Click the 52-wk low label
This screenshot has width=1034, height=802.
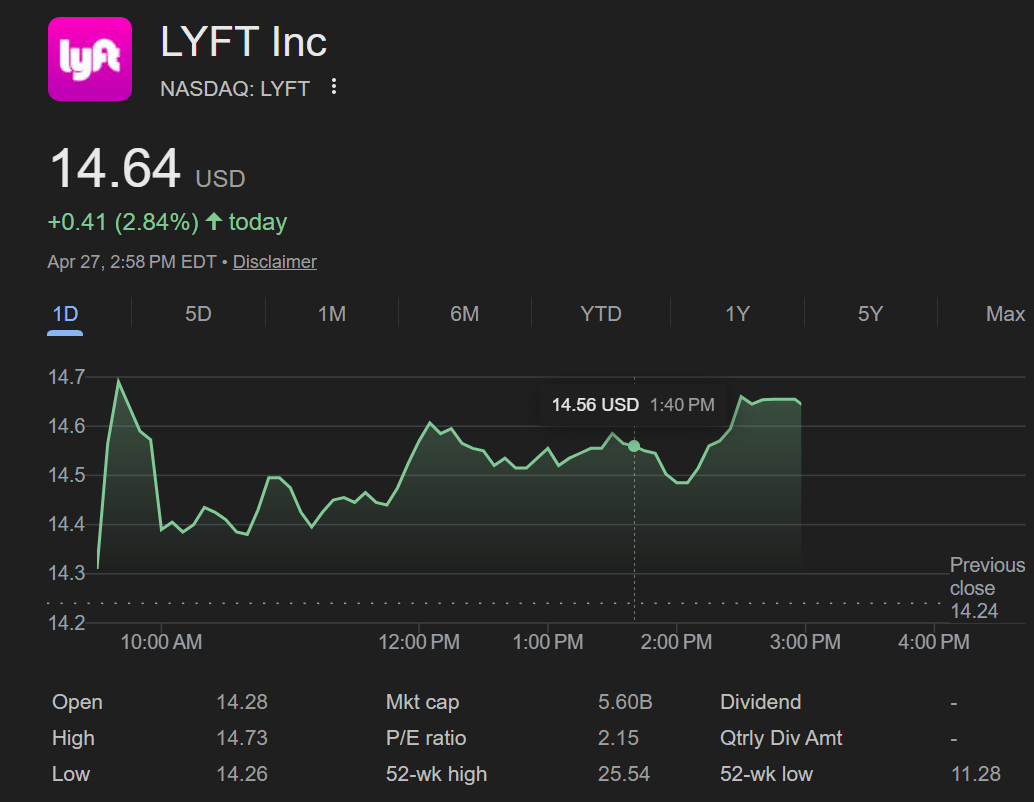[x=766, y=774]
